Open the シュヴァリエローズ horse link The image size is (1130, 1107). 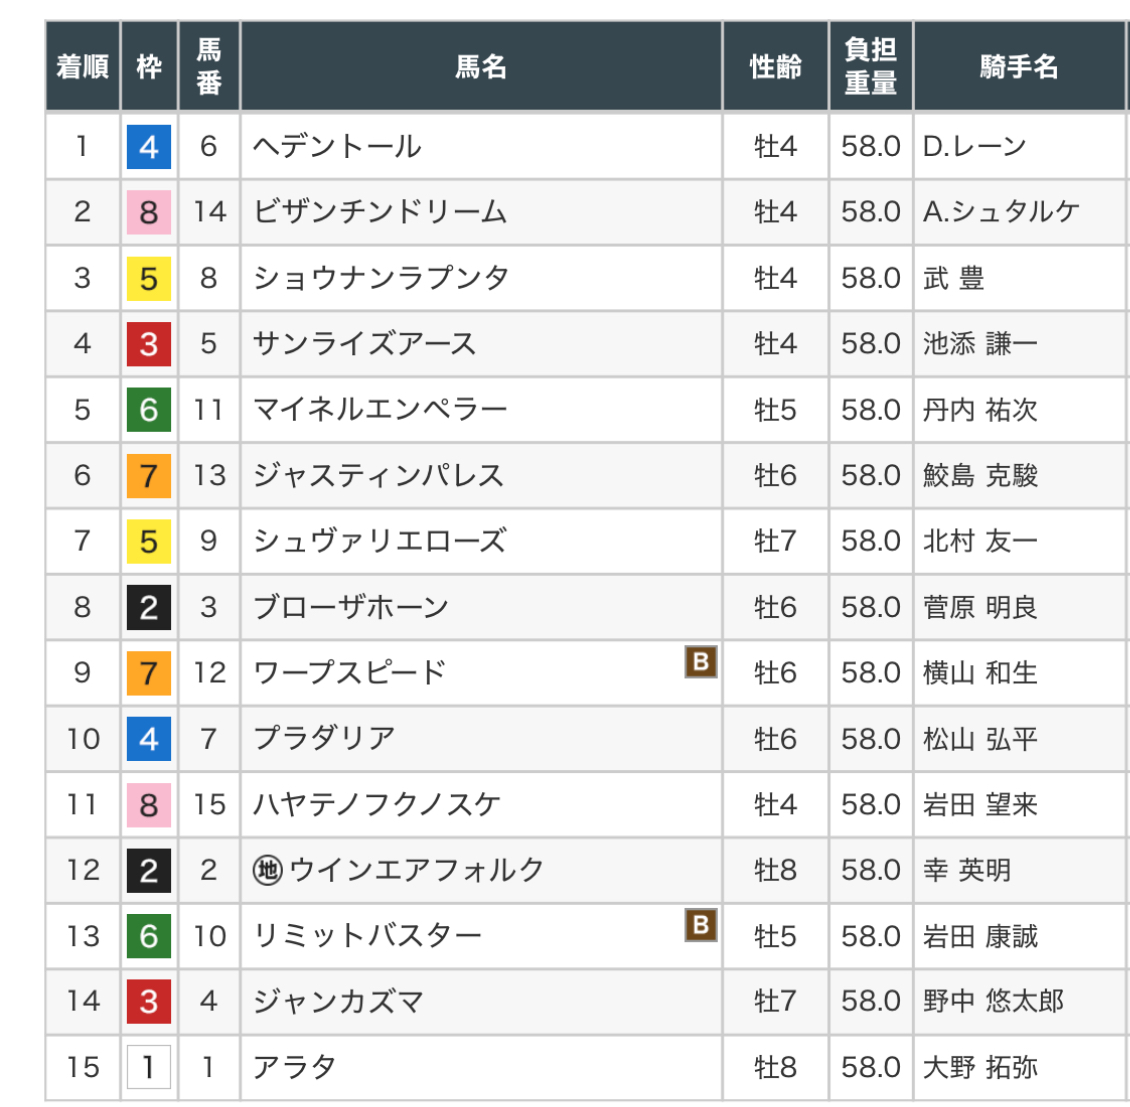379,541
